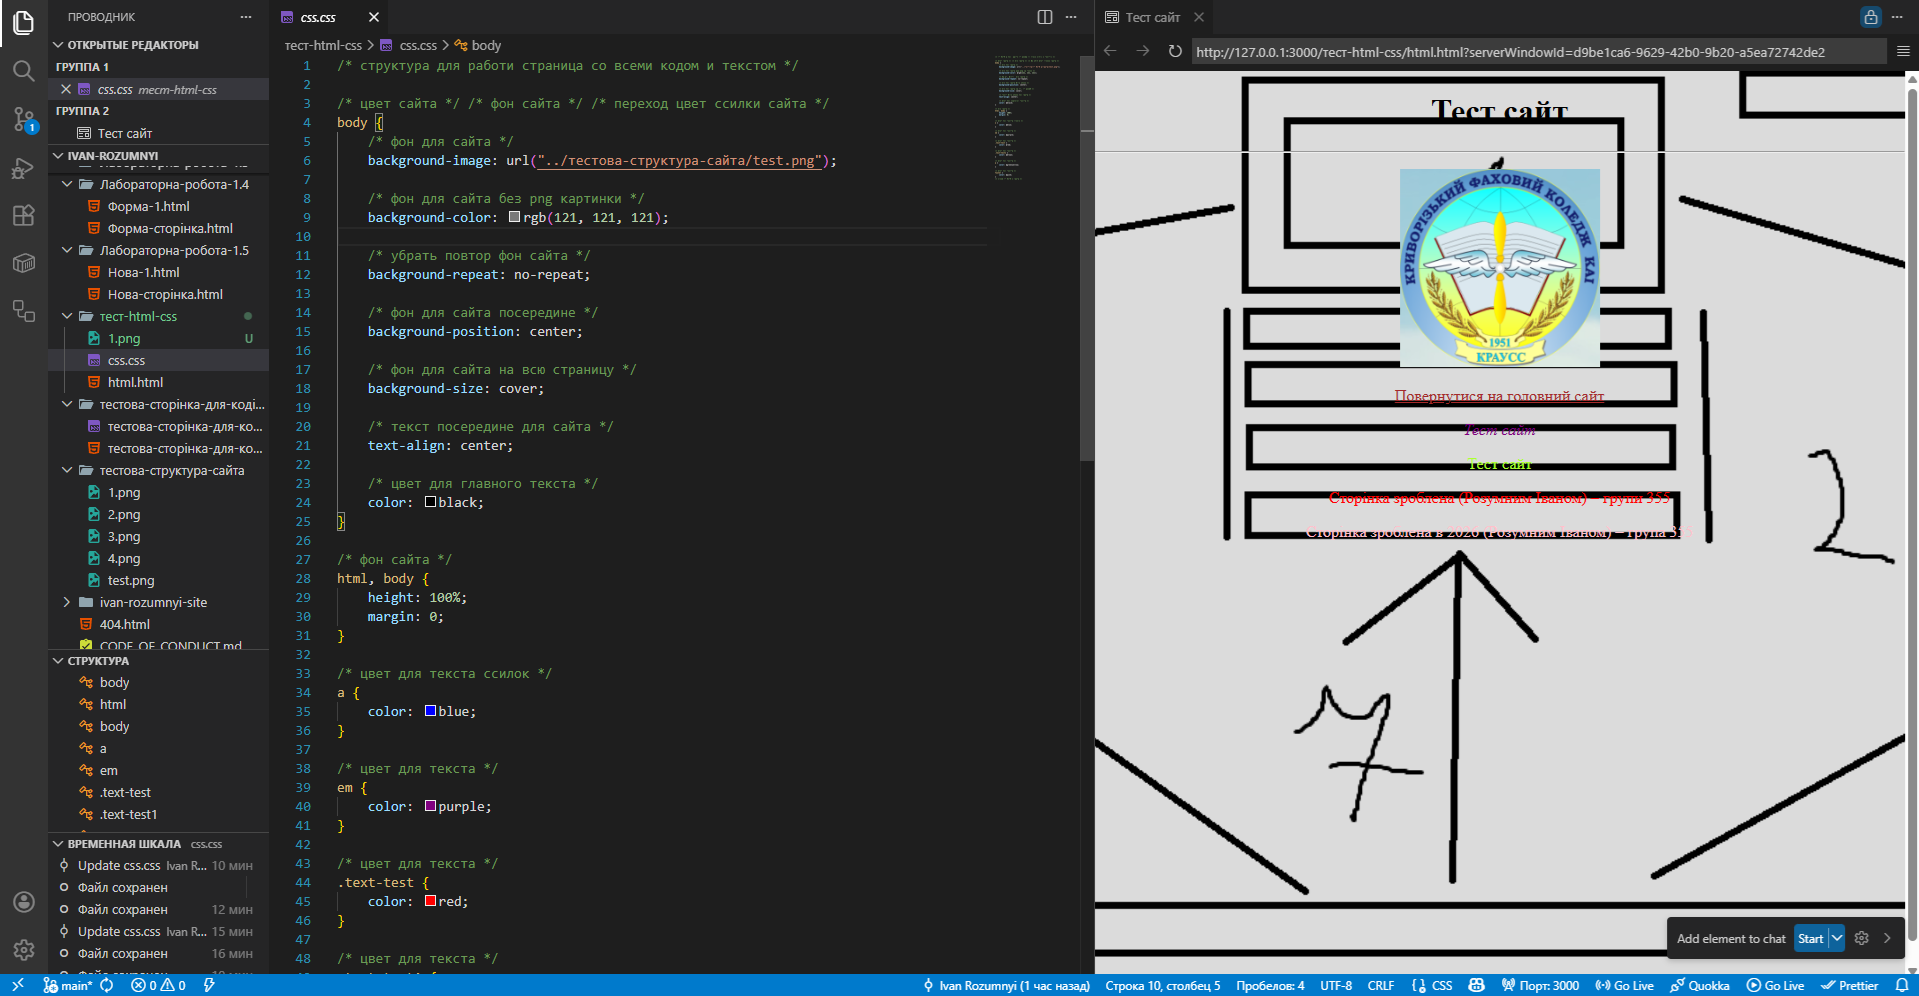Expand the ivan-rozumnyi-site folder
1919x996 pixels.
click(x=67, y=602)
